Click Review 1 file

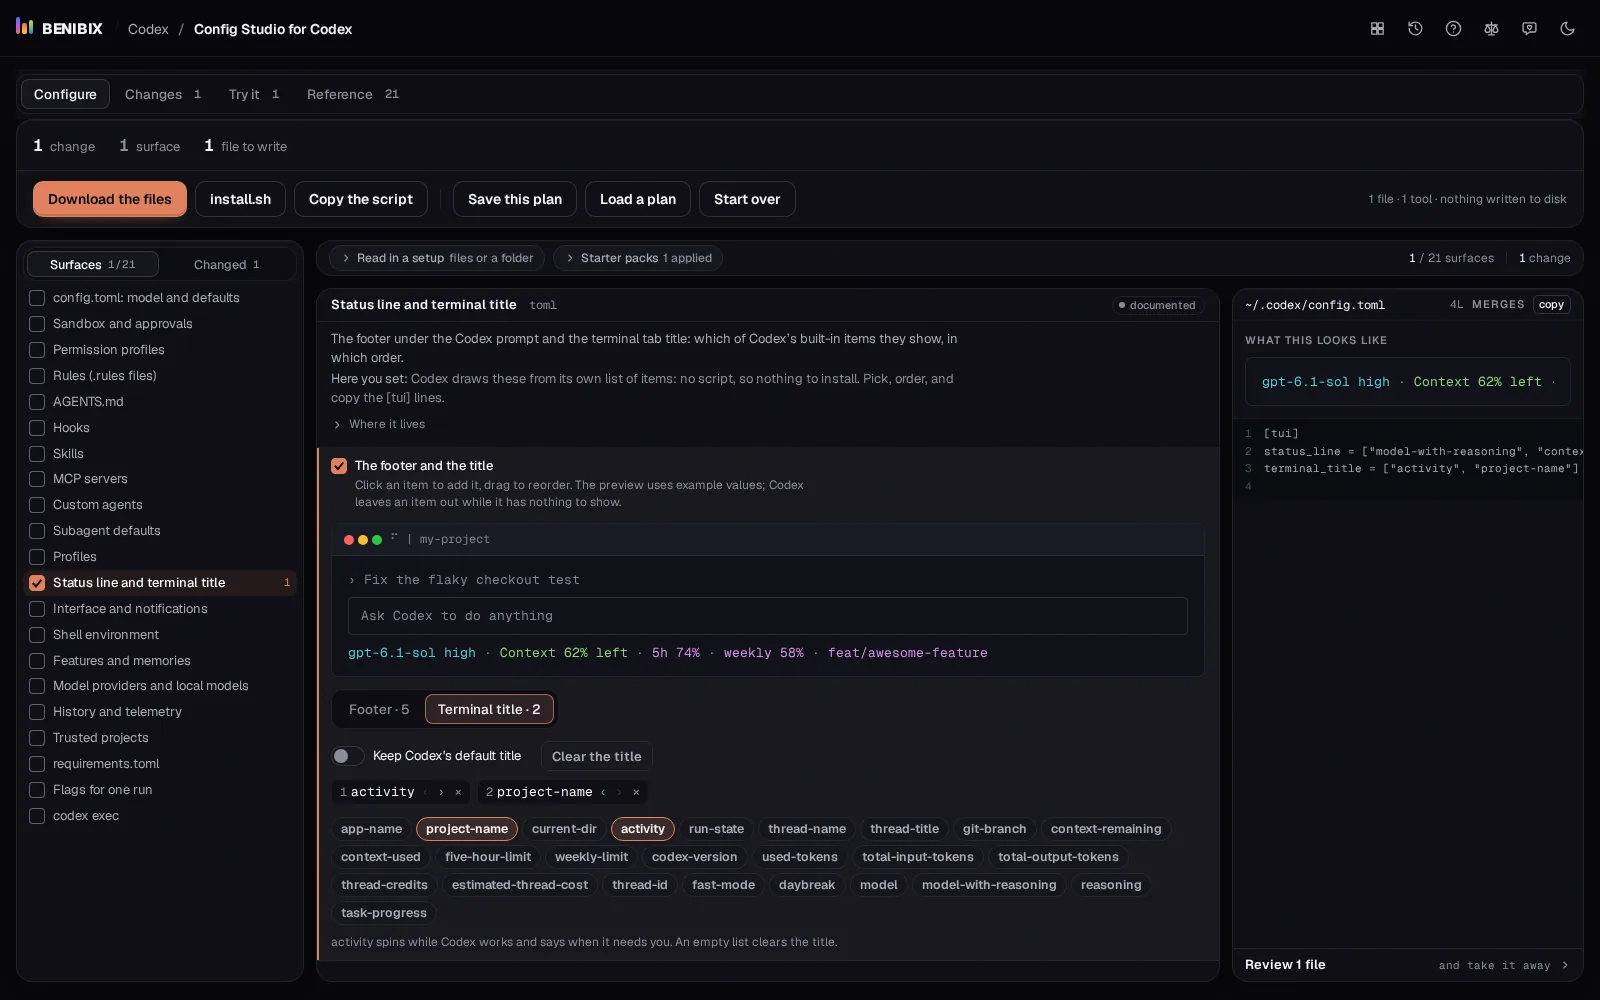pyautogui.click(x=1285, y=965)
